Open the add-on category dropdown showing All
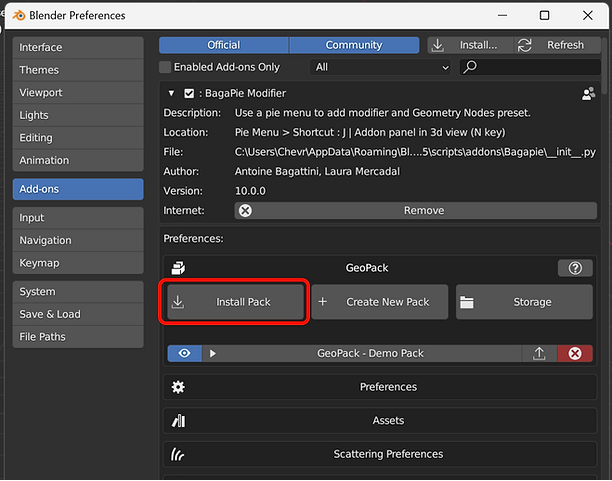612x481 pixels. [x=381, y=67]
